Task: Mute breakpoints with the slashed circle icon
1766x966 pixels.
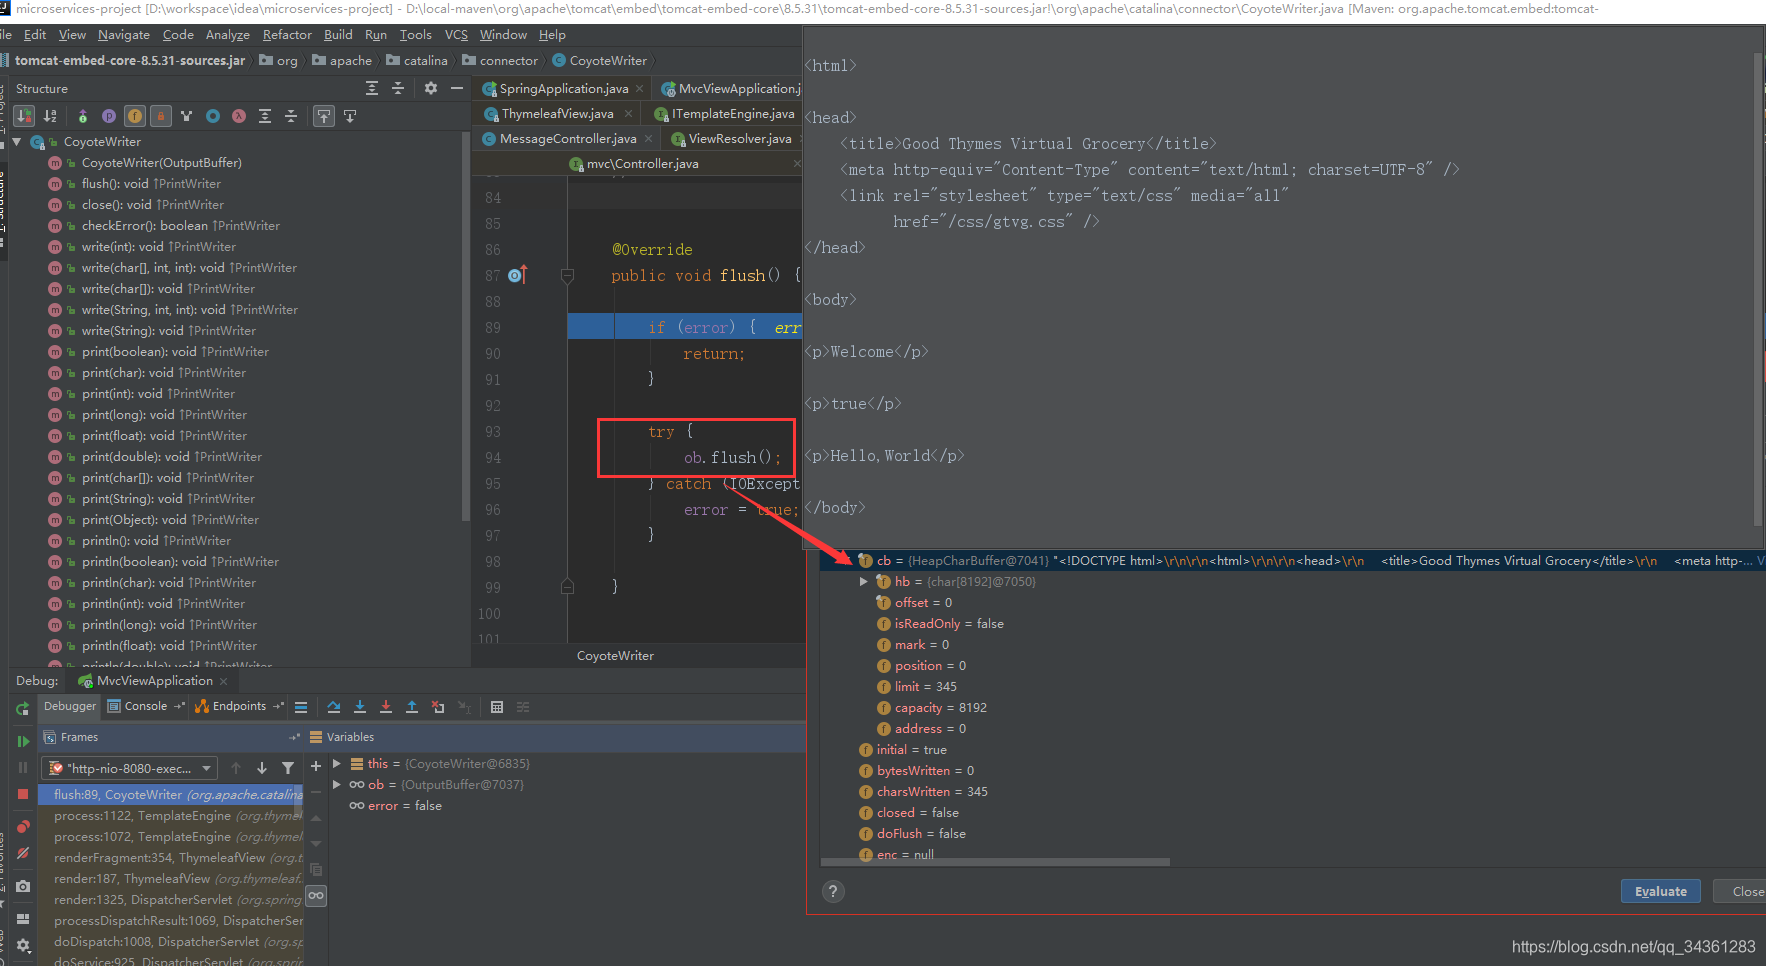Action: [22, 853]
